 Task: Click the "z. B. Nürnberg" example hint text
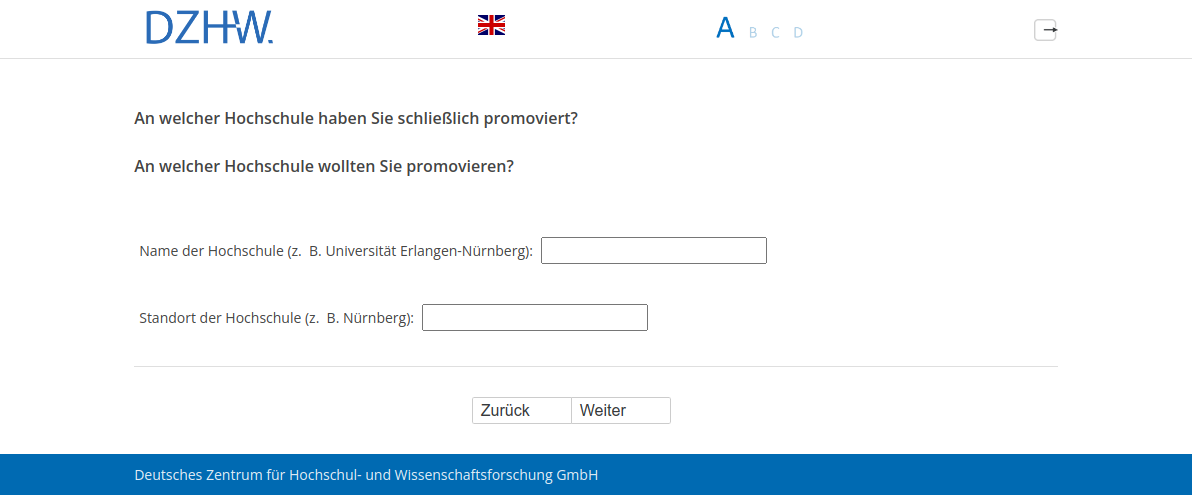(x=360, y=319)
